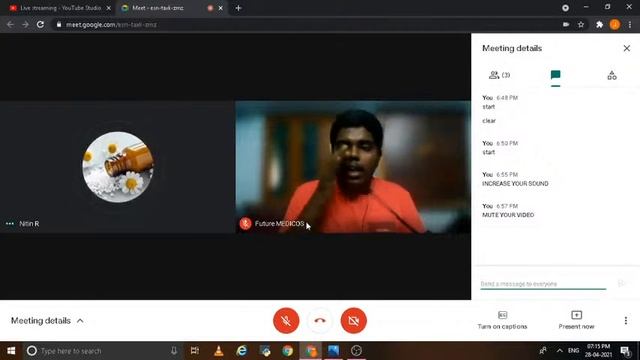The width and height of the screenshot is (640, 360).
Task: Show hidden system tray icons with the caret
Action: point(560,351)
